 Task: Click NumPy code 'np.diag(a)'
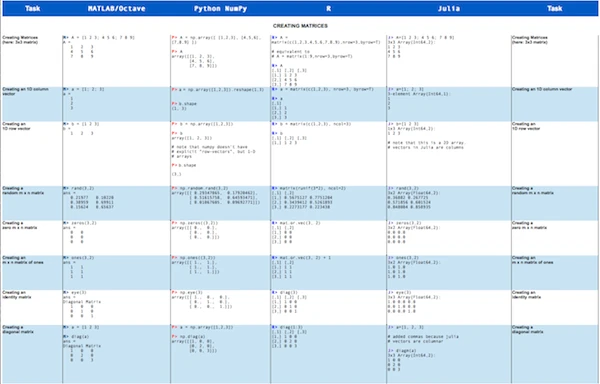[x=191, y=337]
